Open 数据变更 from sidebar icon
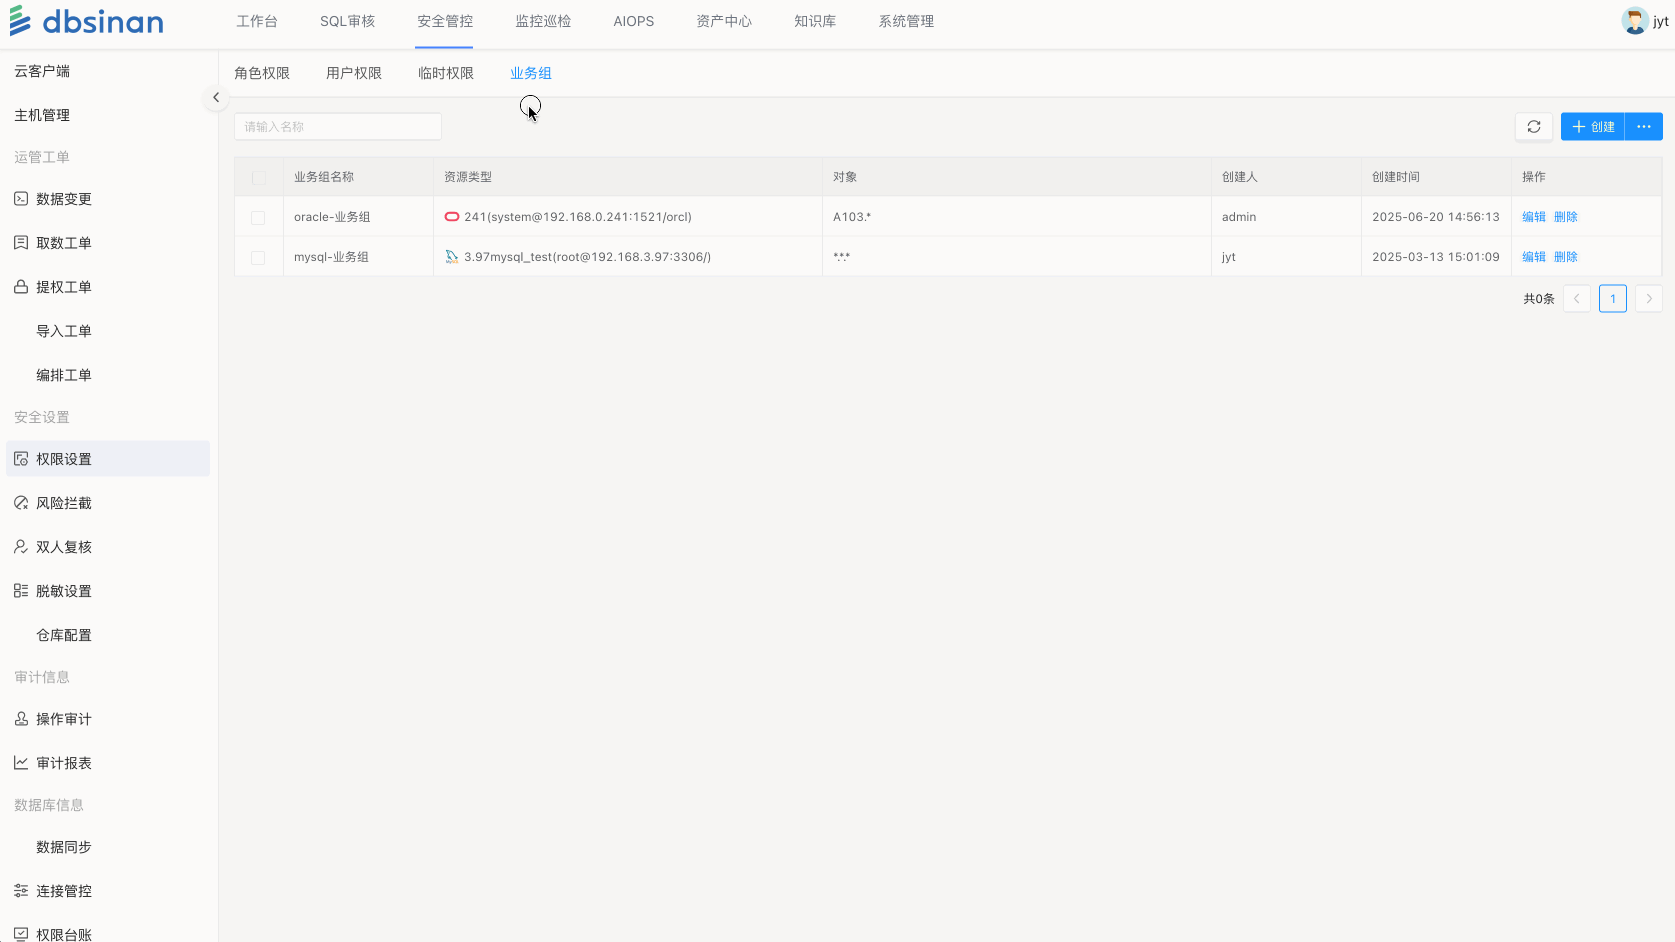Screen dimensions: 1675x942 pyautogui.click(x=21, y=199)
